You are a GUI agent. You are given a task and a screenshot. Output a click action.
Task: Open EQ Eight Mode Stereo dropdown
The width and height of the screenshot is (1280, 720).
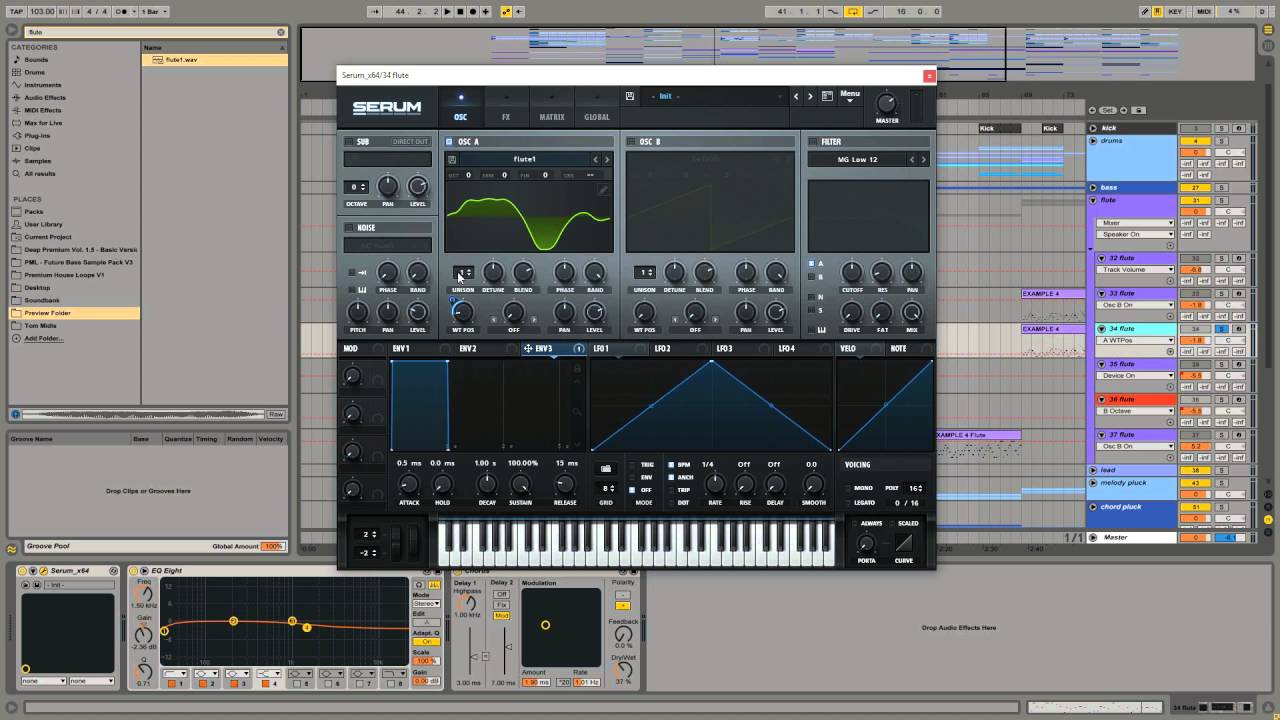tap(426, 604)
